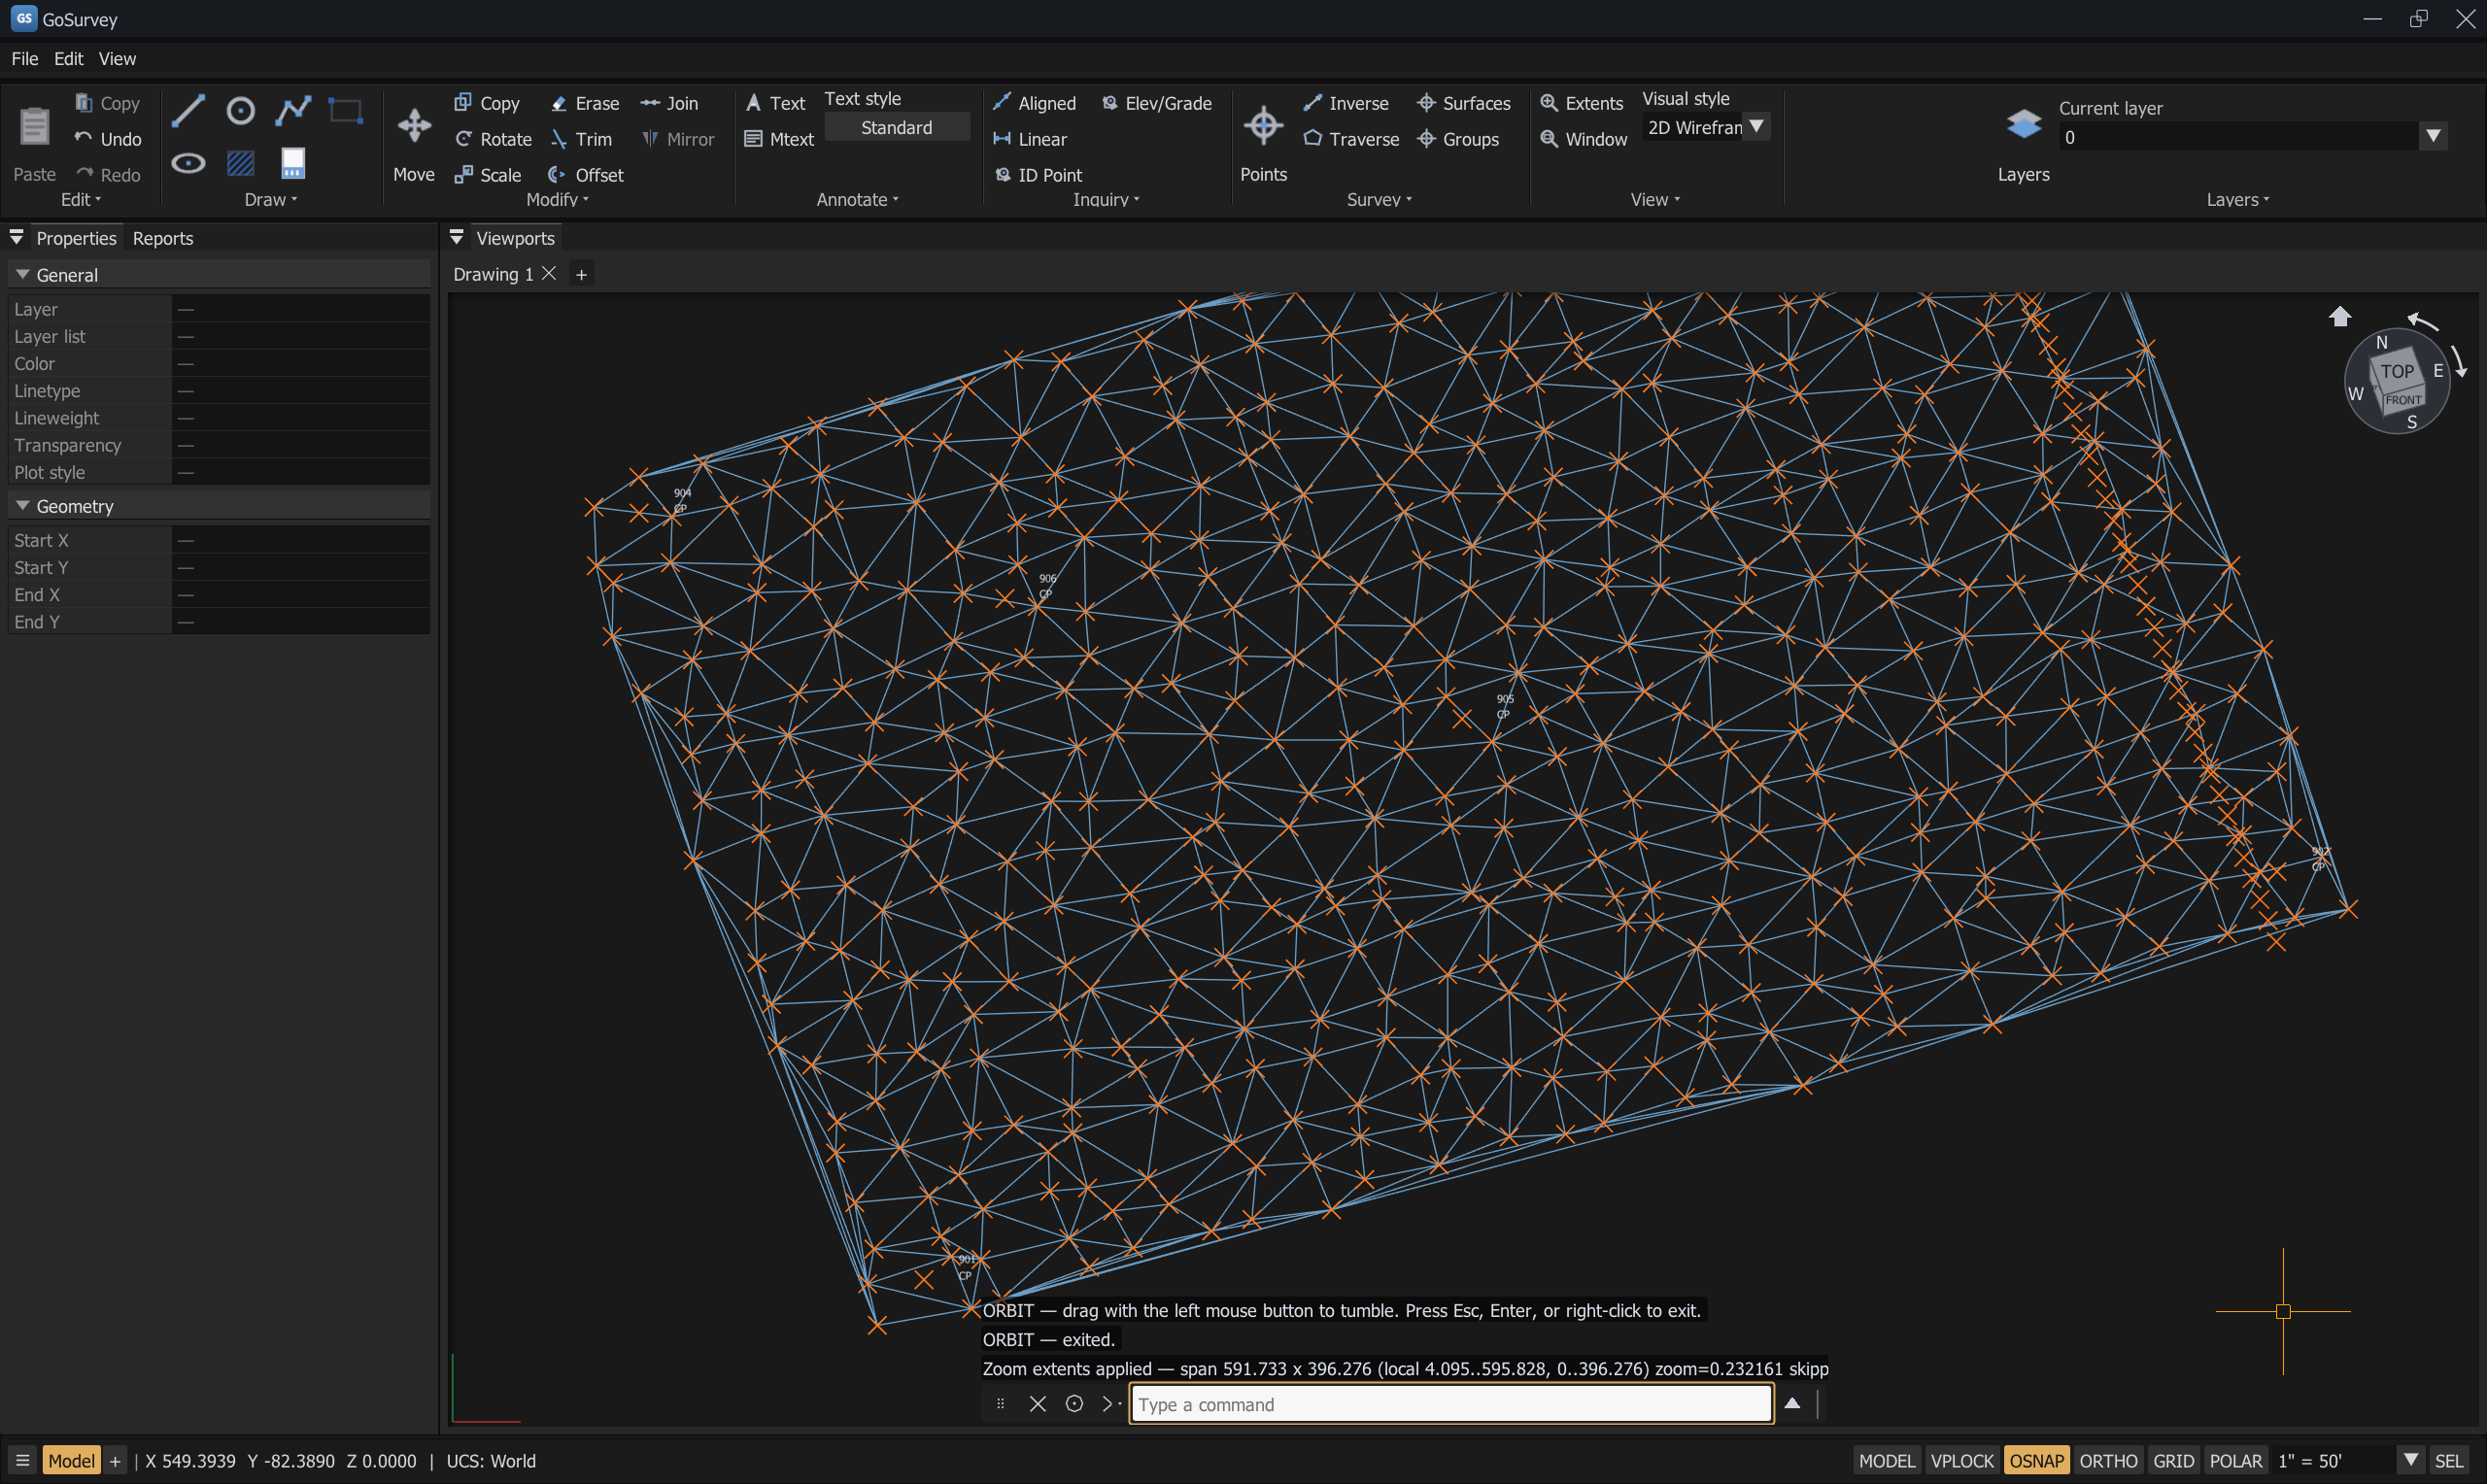Expand the Draw ribbon group

(271, 199)
